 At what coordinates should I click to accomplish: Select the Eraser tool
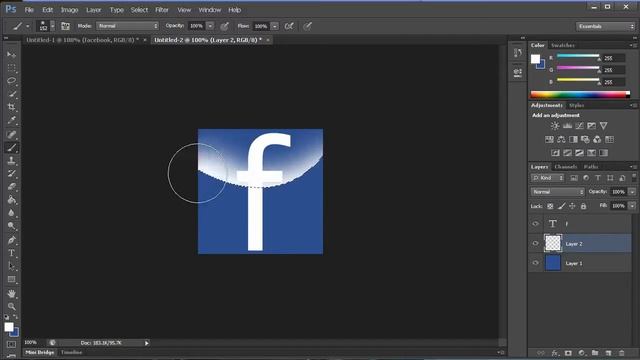pyautogui.click(x=11, y=187)
